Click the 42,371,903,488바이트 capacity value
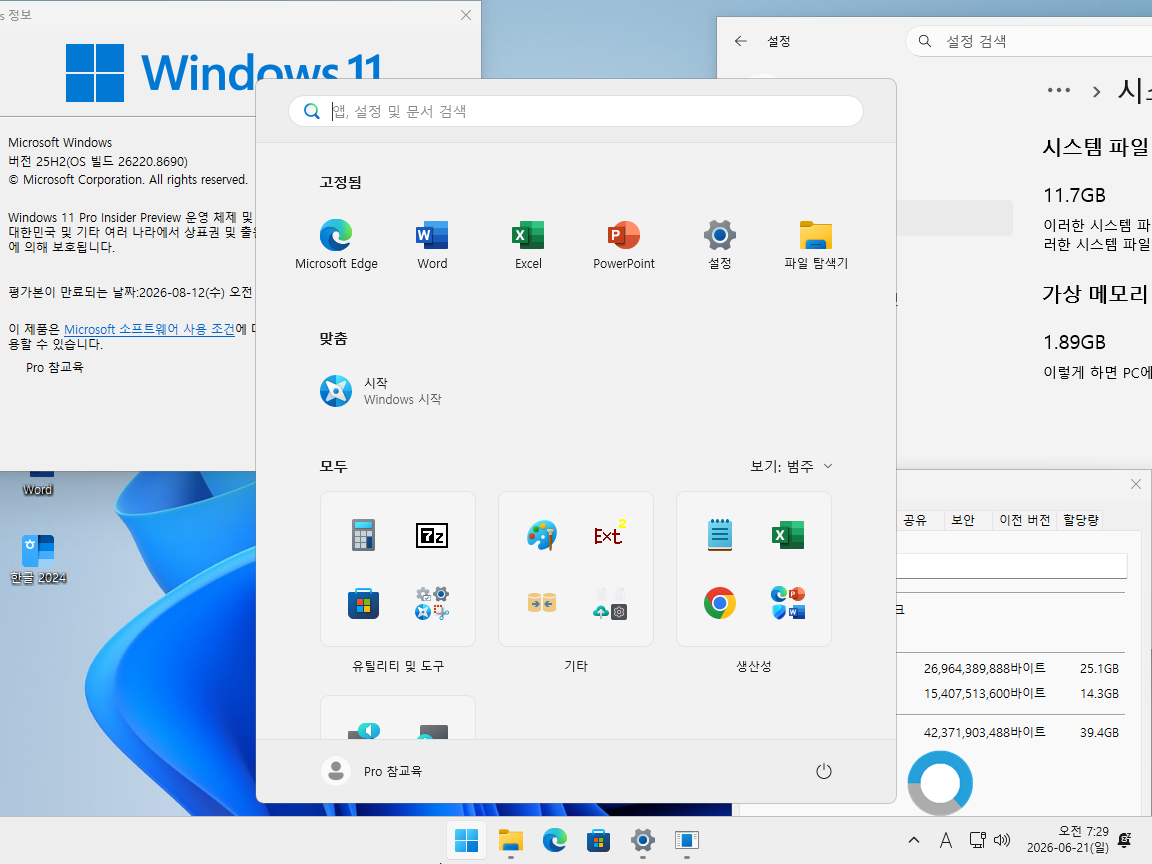 click(x=984, y=732)
